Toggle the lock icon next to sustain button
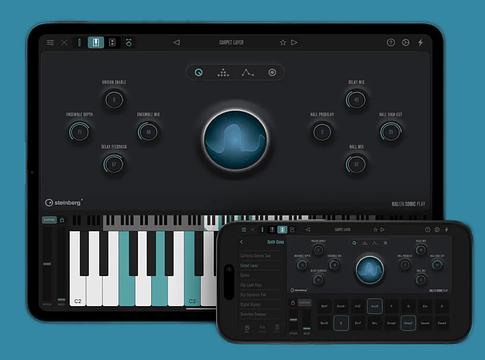Viewport: 485px width, 360px height. (x=62, y=220)
